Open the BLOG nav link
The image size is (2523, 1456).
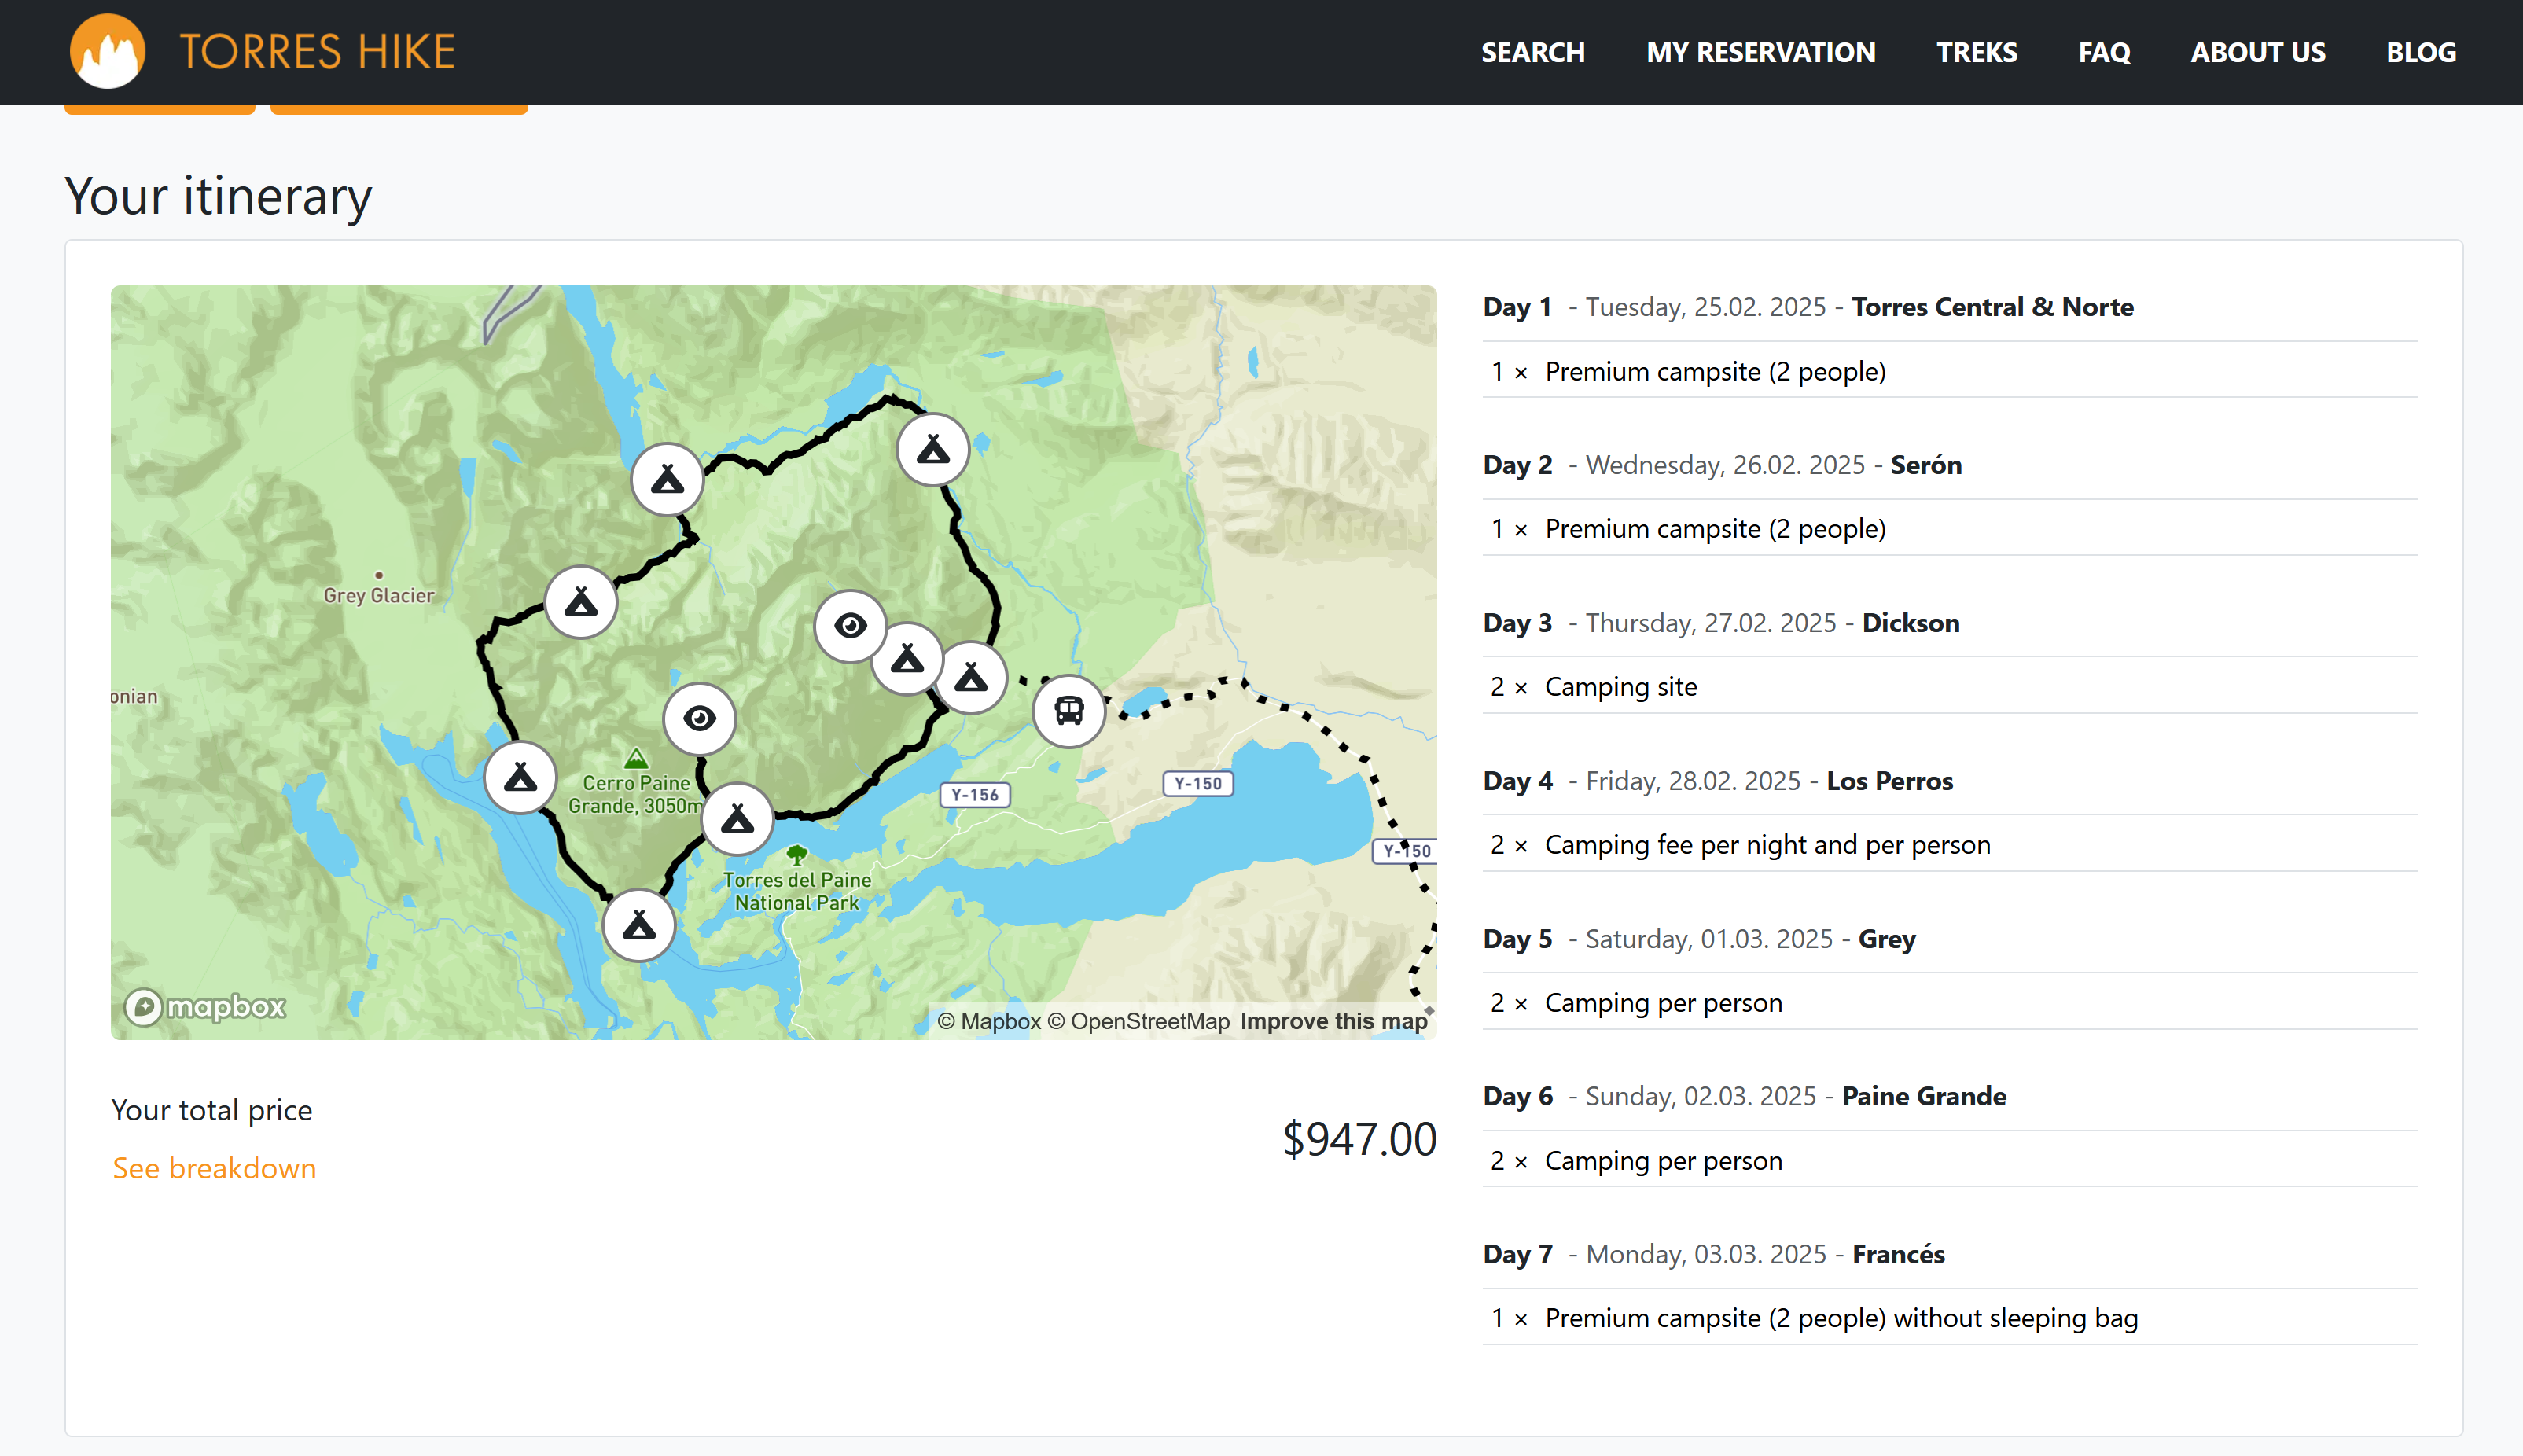click(x=2420, y=52)
